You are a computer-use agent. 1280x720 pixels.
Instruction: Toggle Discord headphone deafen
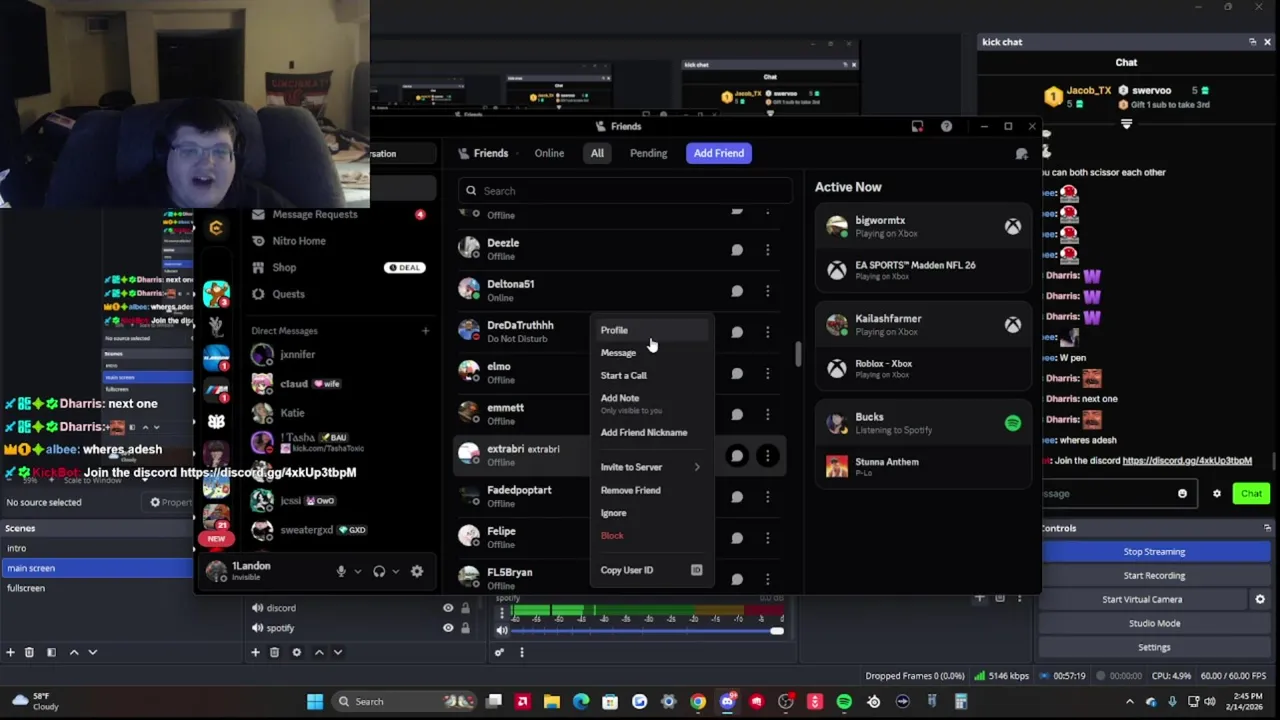379,571
